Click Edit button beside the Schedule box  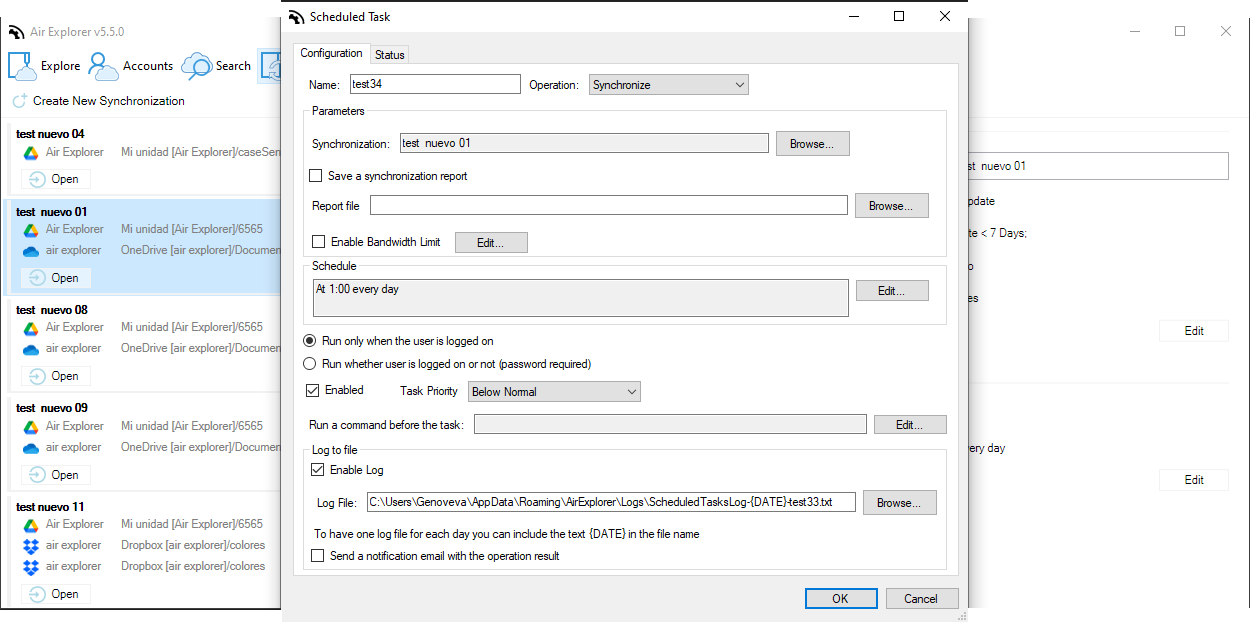coord(891,291)
